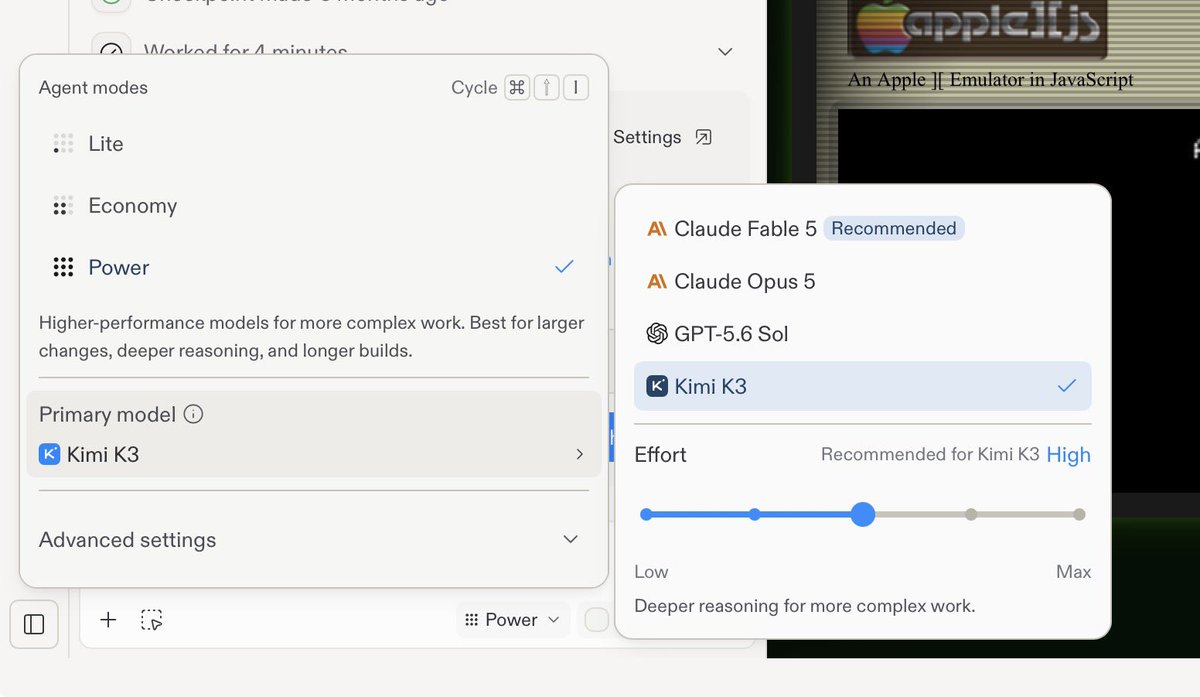Set Effort to the fourth slider stop
The height and width of the screenshot is (697, 1200).
(x=971, y=515)
